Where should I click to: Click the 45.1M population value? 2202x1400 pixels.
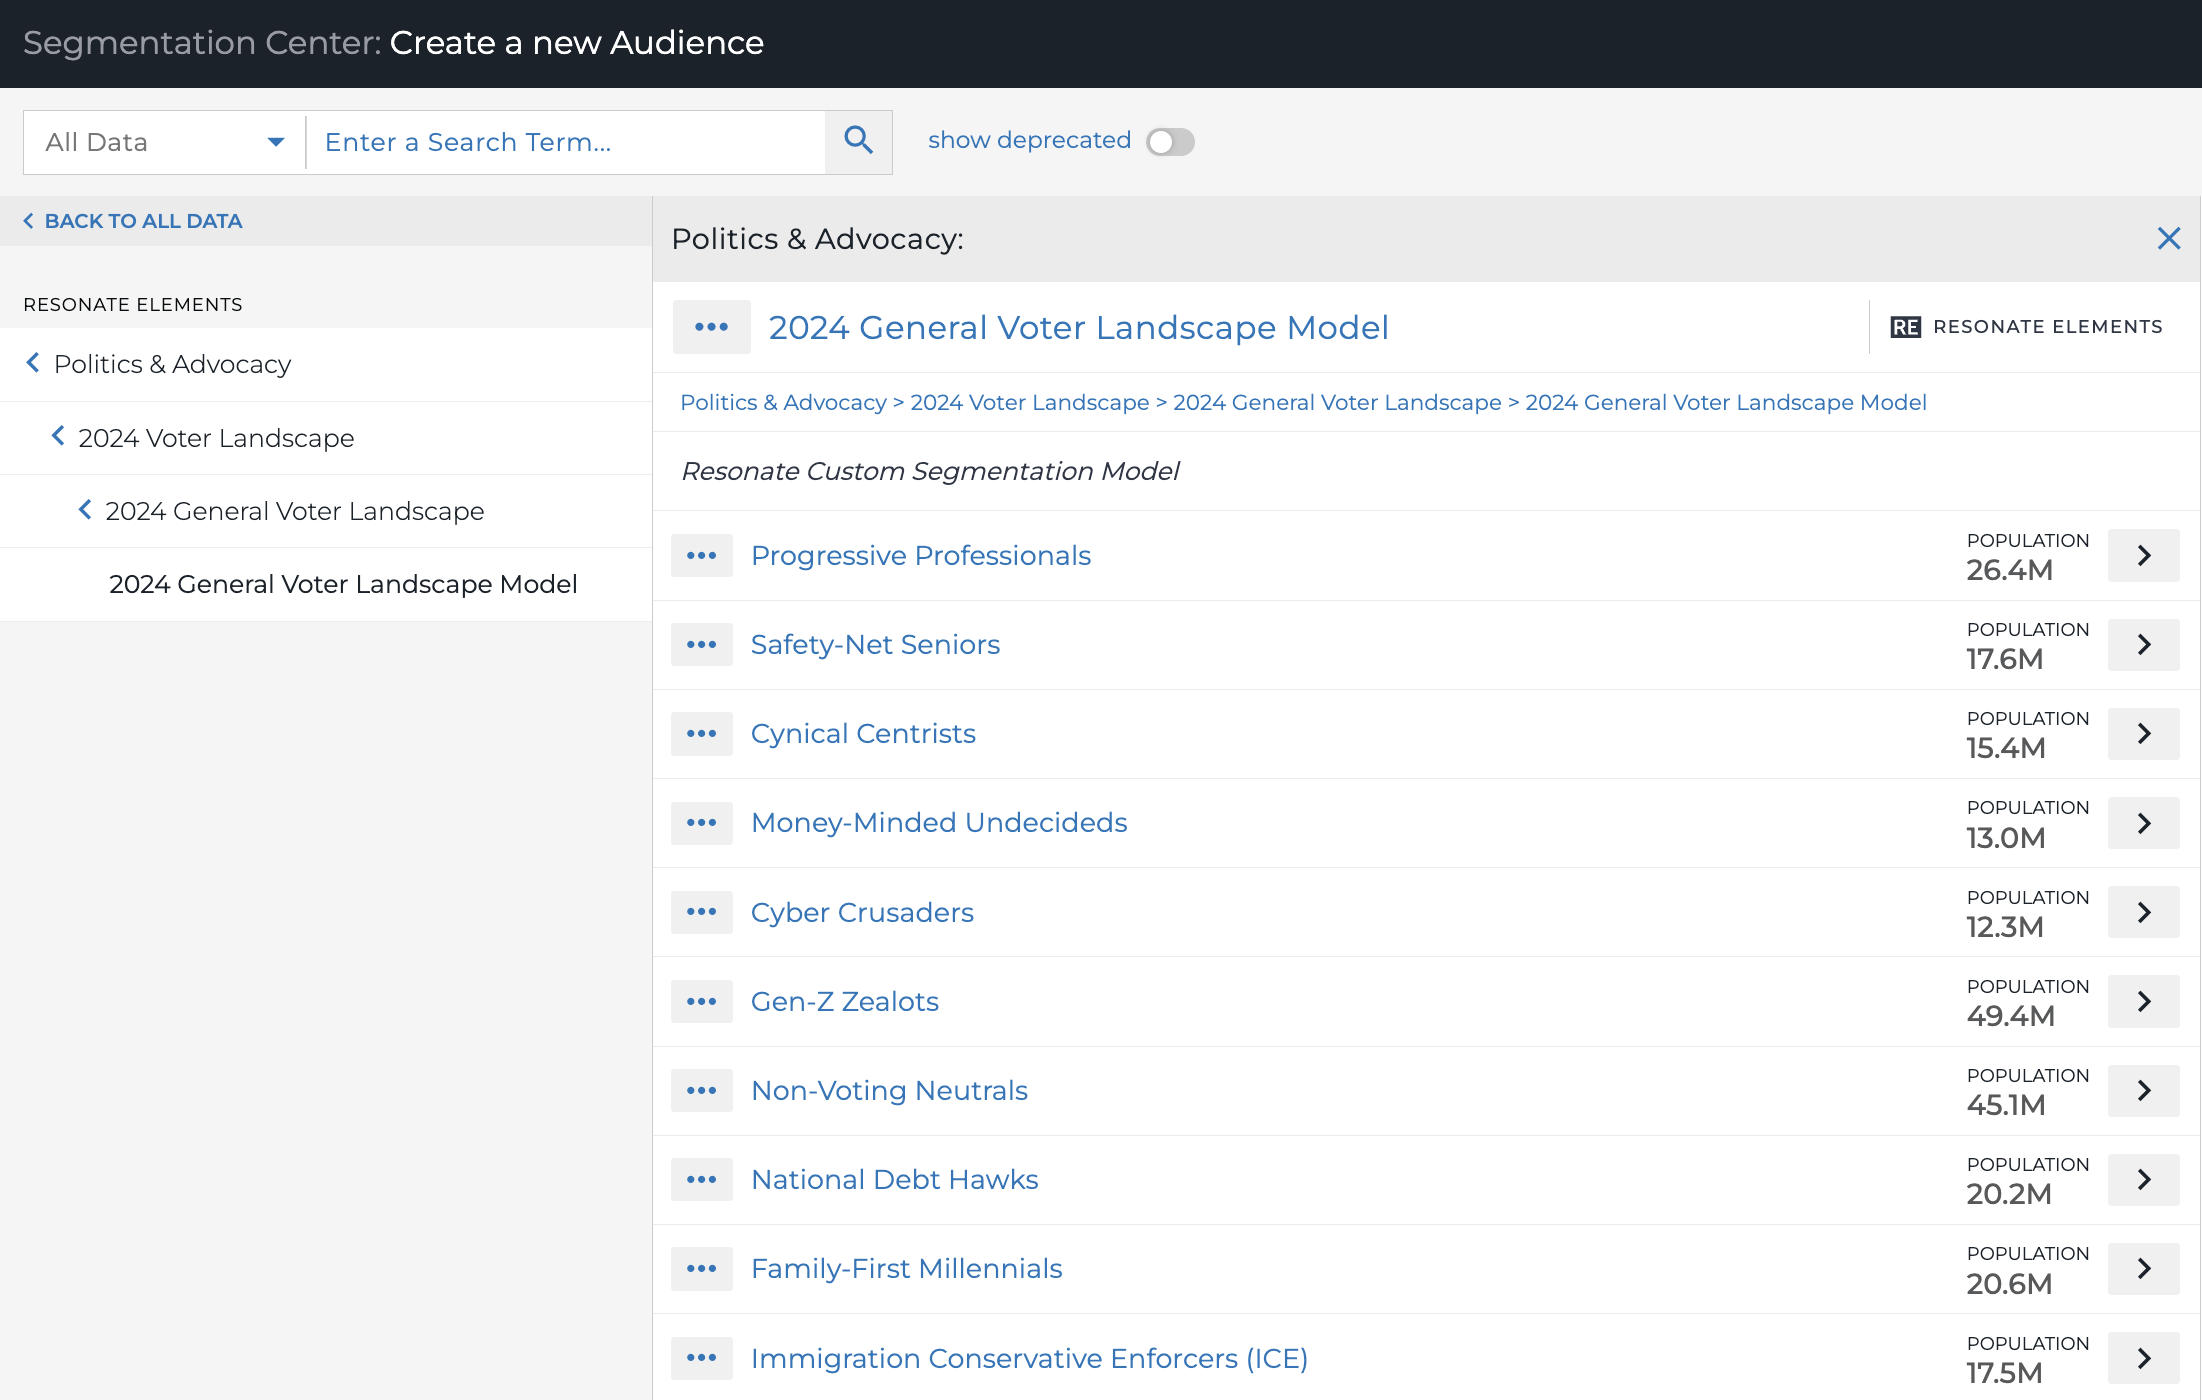[2006, 1105]
